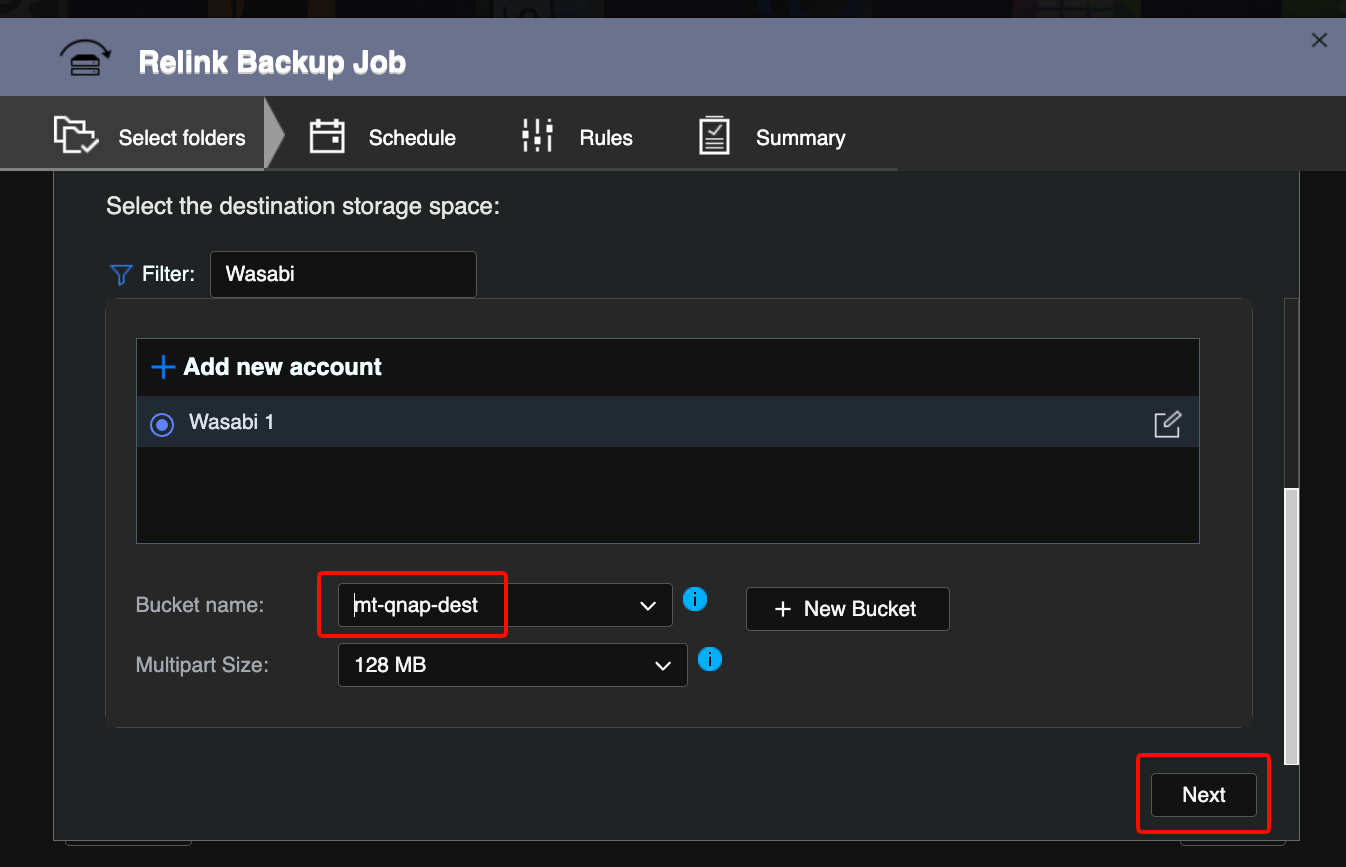1346x867 pixels.
Task: Click Add new account
Action: pyautogui.click(x=266, y=367)
